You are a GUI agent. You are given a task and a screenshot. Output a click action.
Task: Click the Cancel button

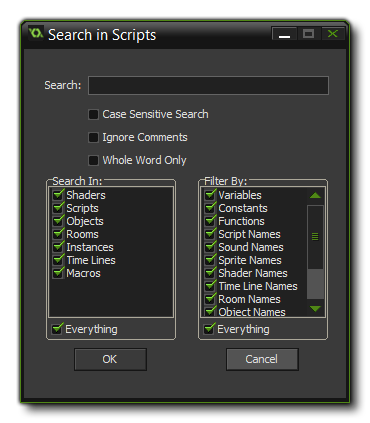(x=262, y=359)
